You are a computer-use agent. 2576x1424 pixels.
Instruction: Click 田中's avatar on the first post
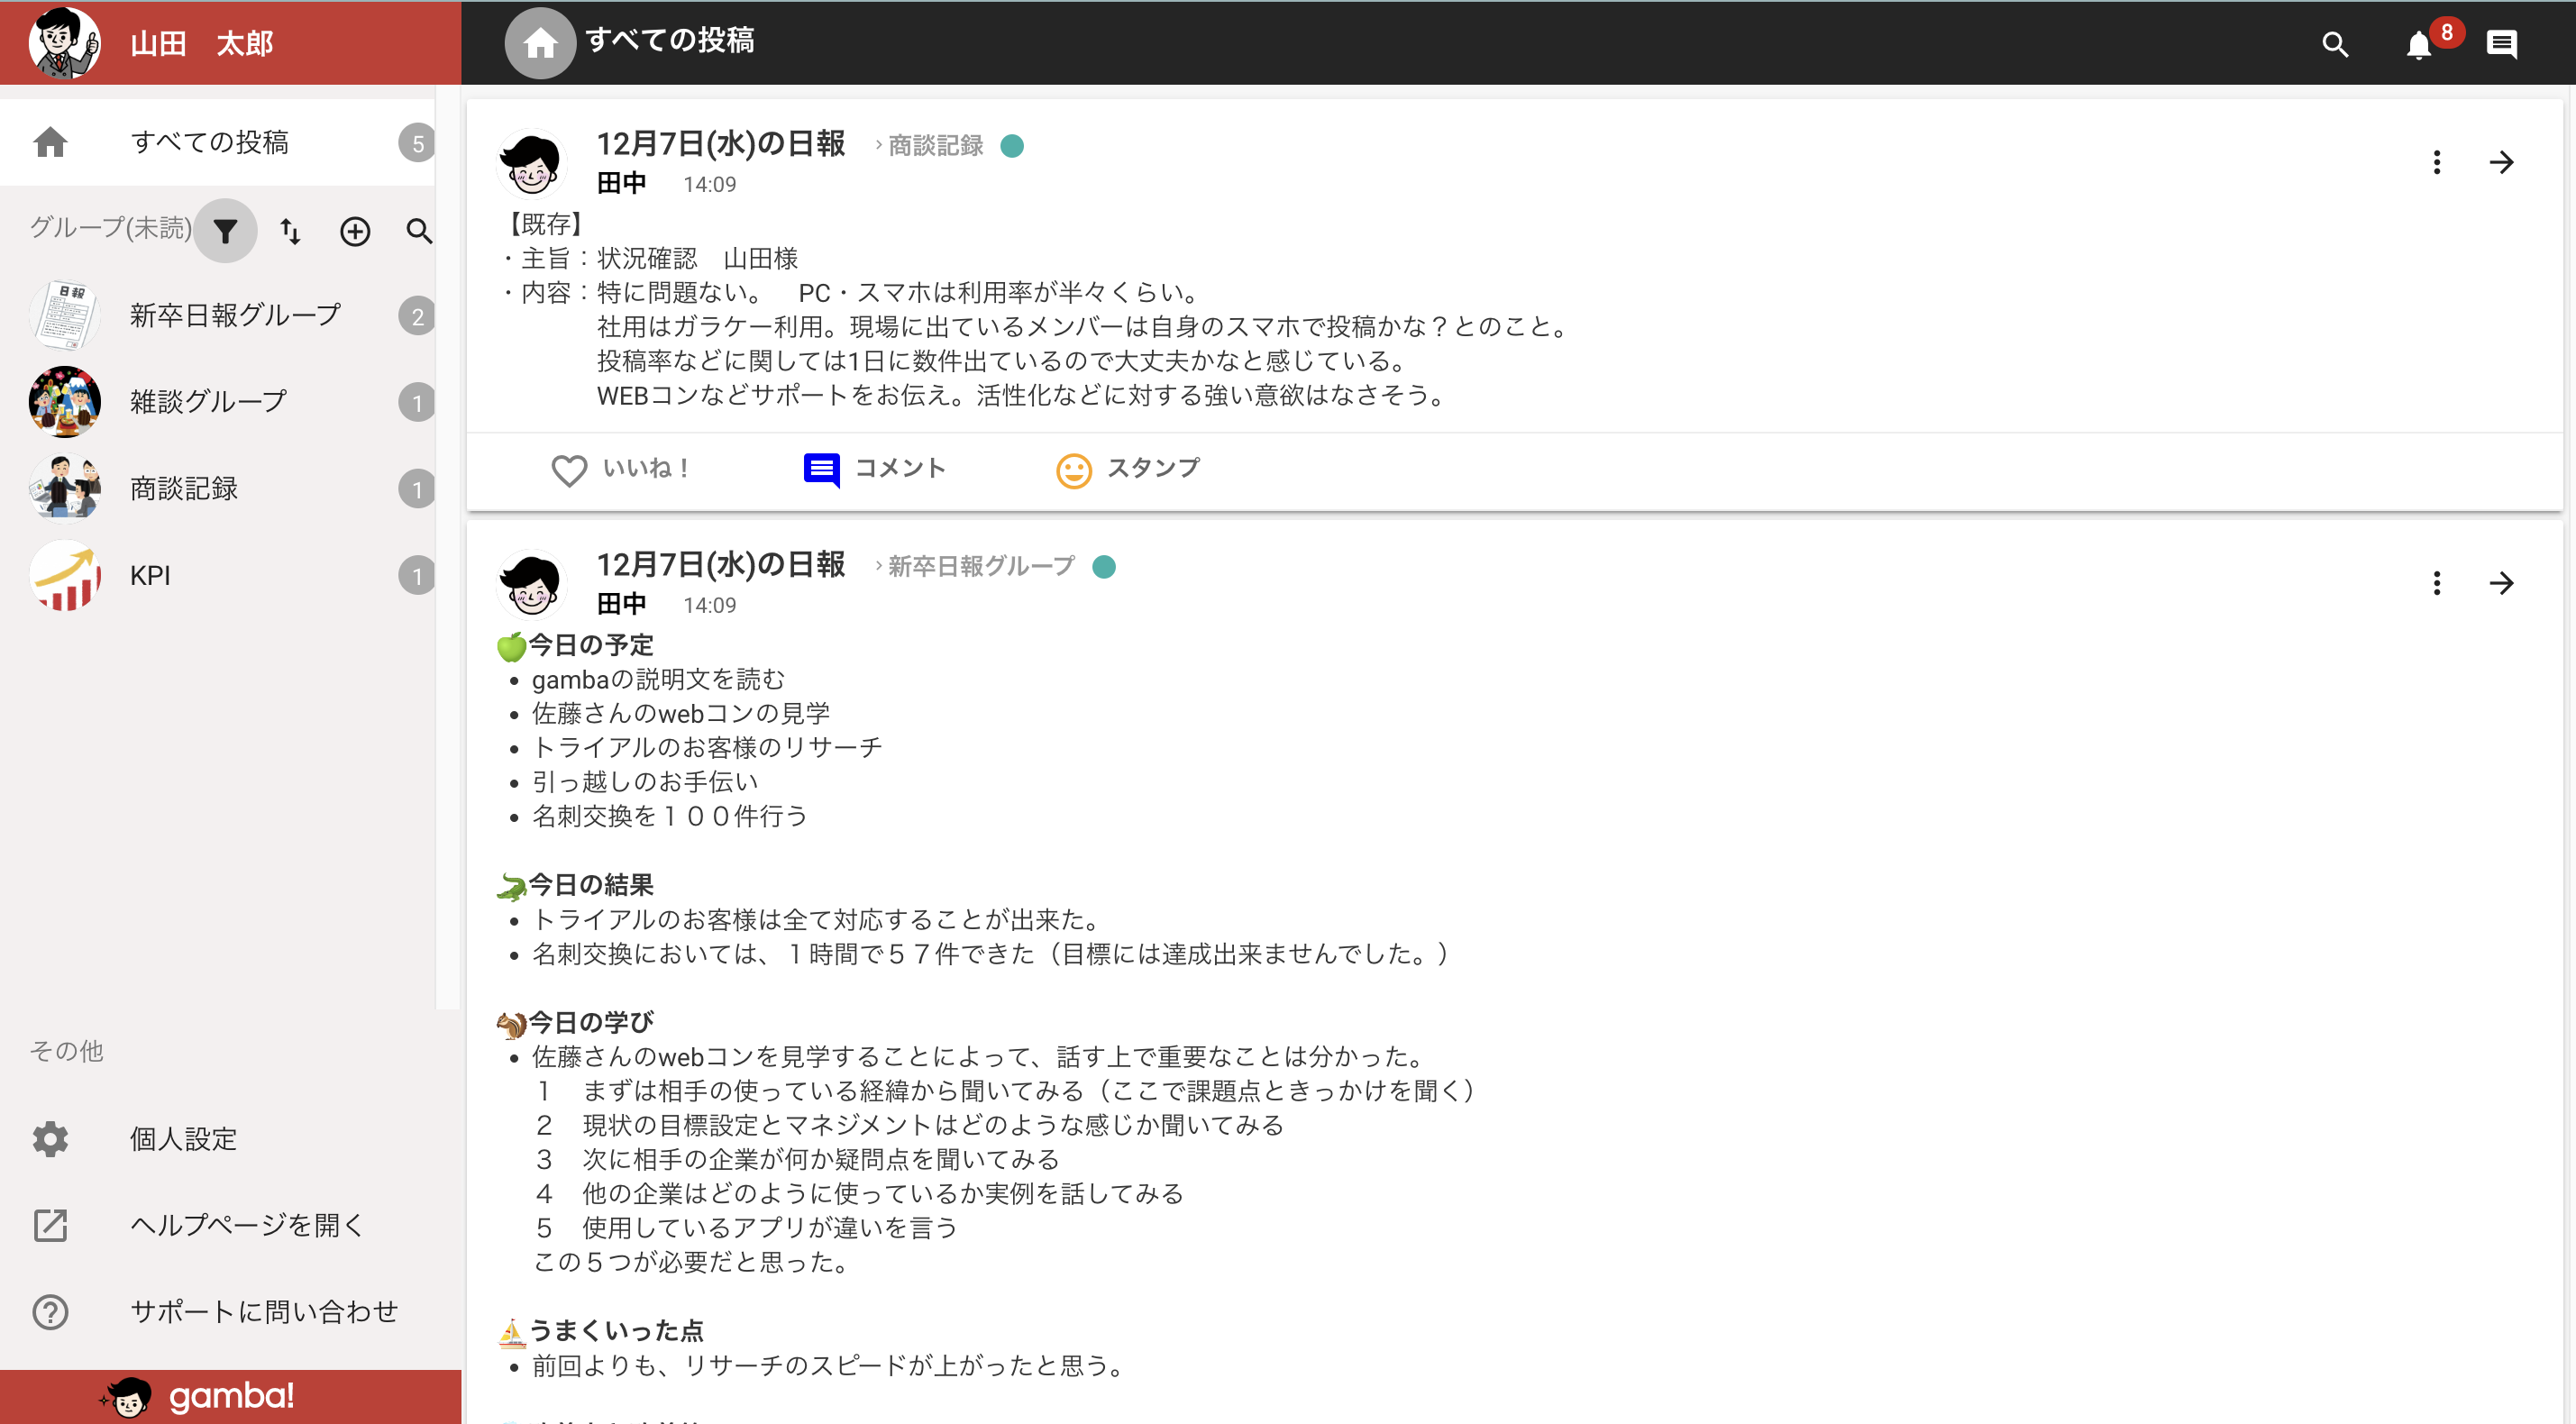point(532,163)
